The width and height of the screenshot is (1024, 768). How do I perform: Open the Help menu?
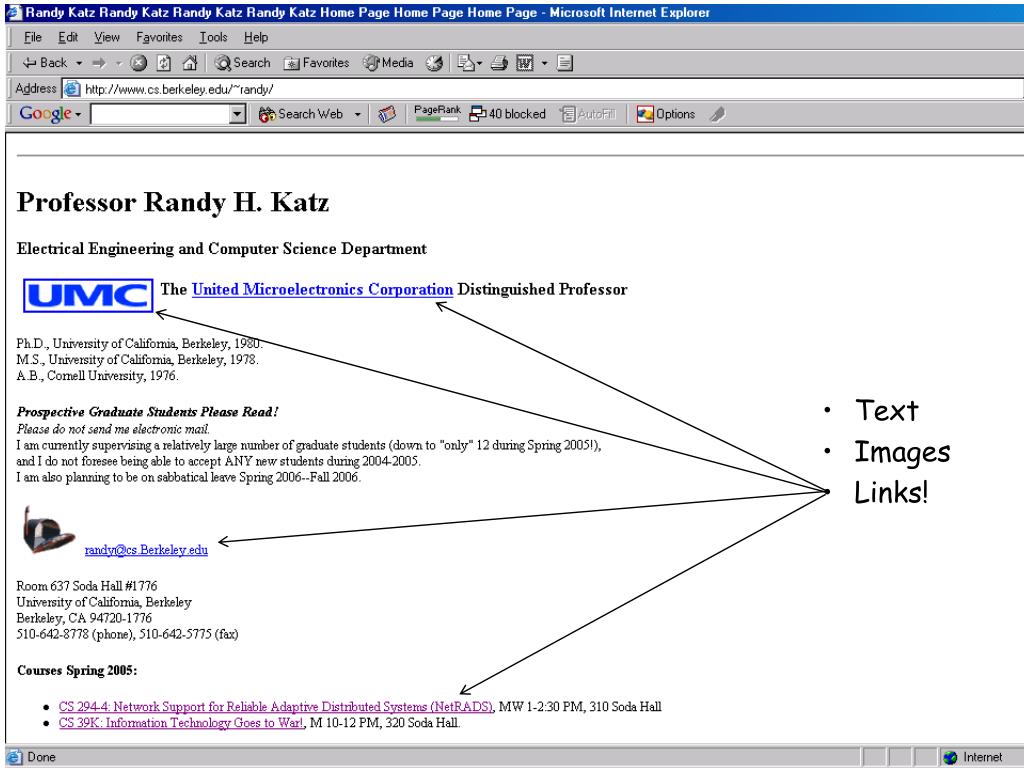coord(256,37)
